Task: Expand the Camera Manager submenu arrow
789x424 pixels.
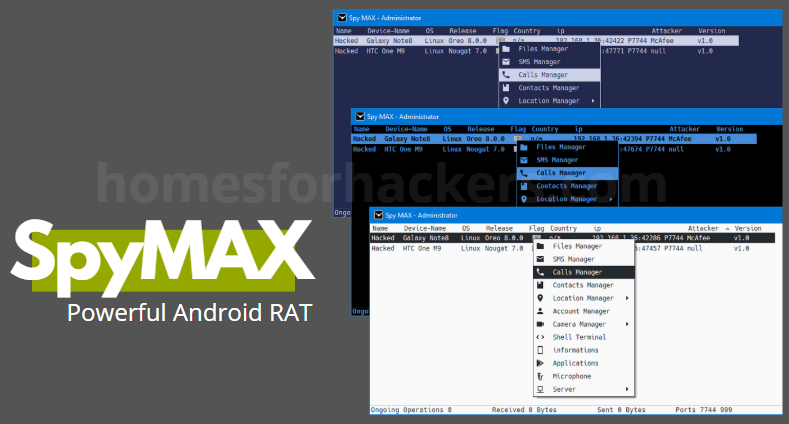Action: (x=627, y=324)
